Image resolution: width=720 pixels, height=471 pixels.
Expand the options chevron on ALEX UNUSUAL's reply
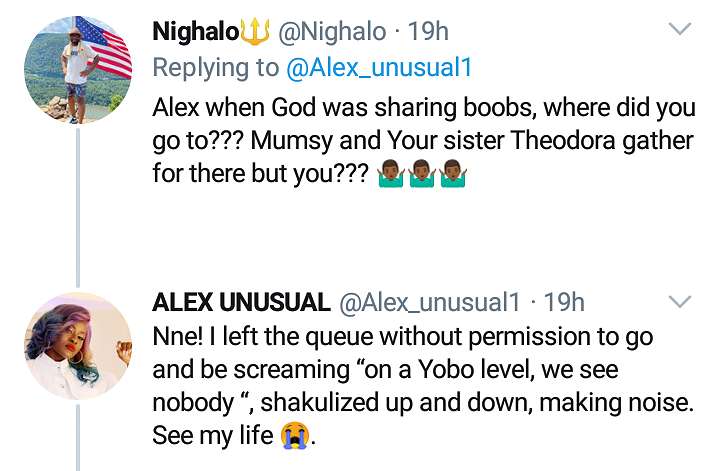[x=679, y=301]
